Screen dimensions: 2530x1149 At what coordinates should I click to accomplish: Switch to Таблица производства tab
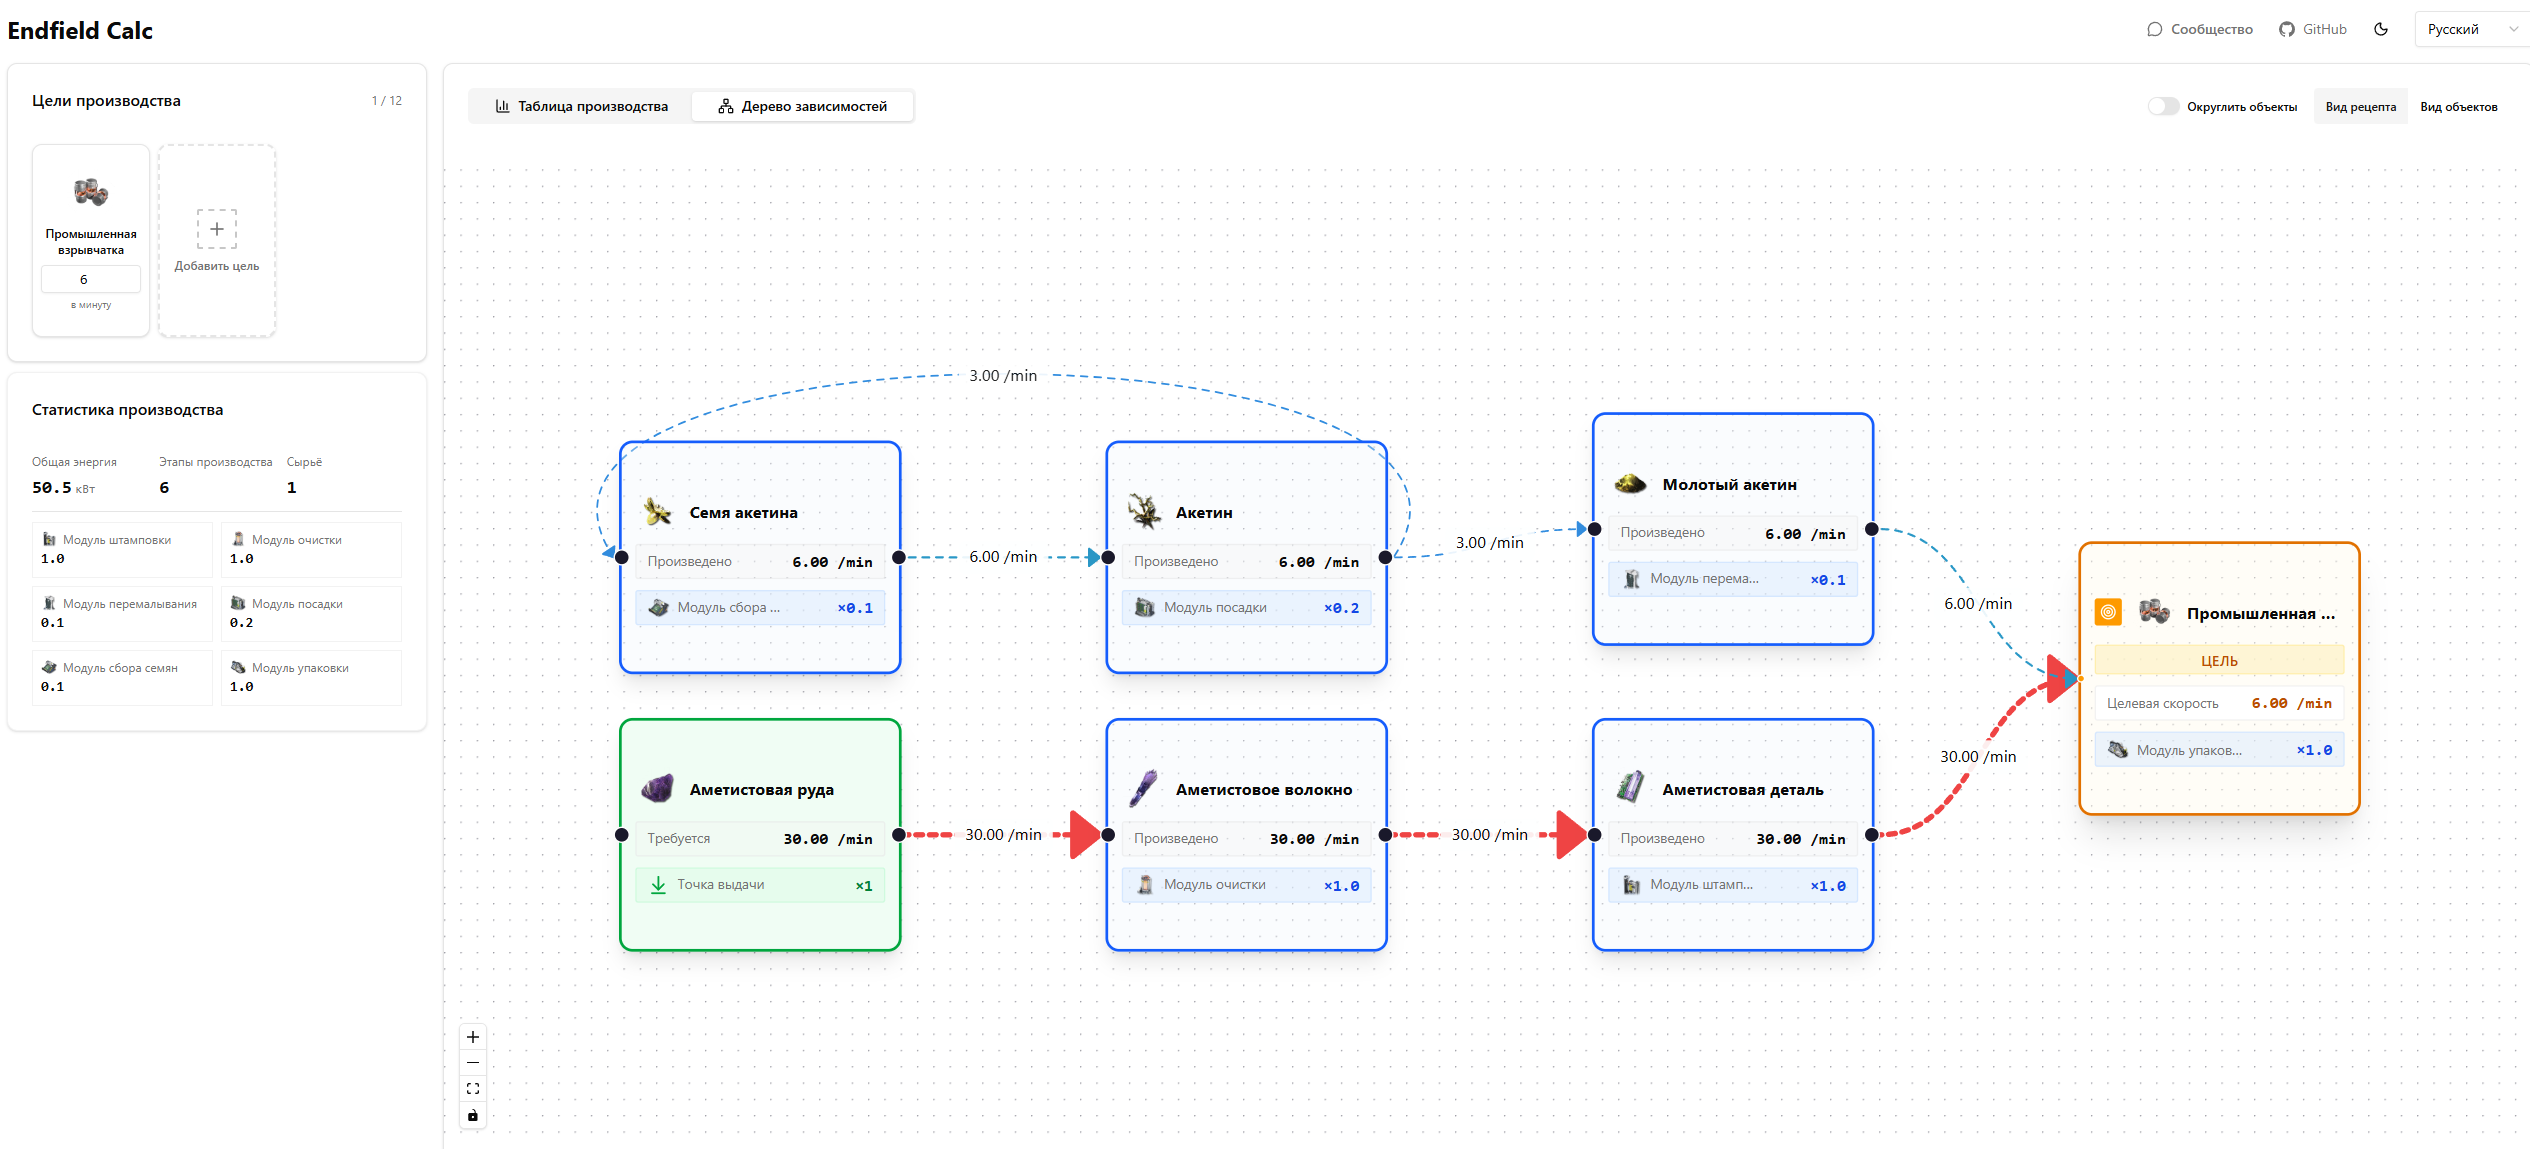pyautogui.click(x=581, y=106)
